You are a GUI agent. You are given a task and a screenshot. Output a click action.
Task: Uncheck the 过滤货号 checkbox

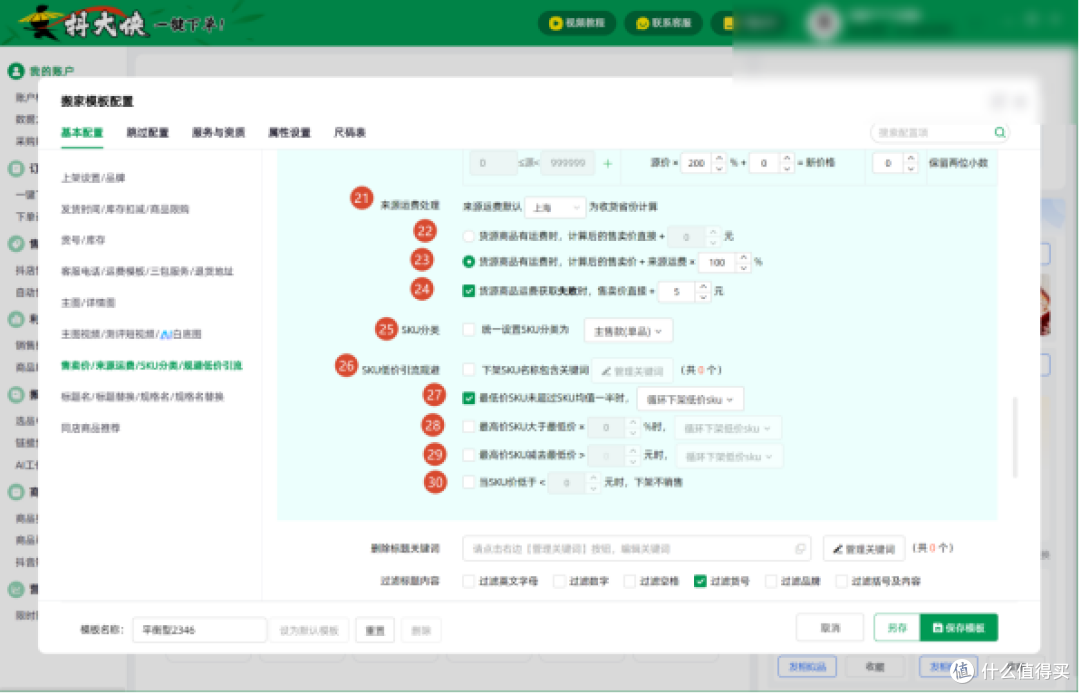click(700, 581)
